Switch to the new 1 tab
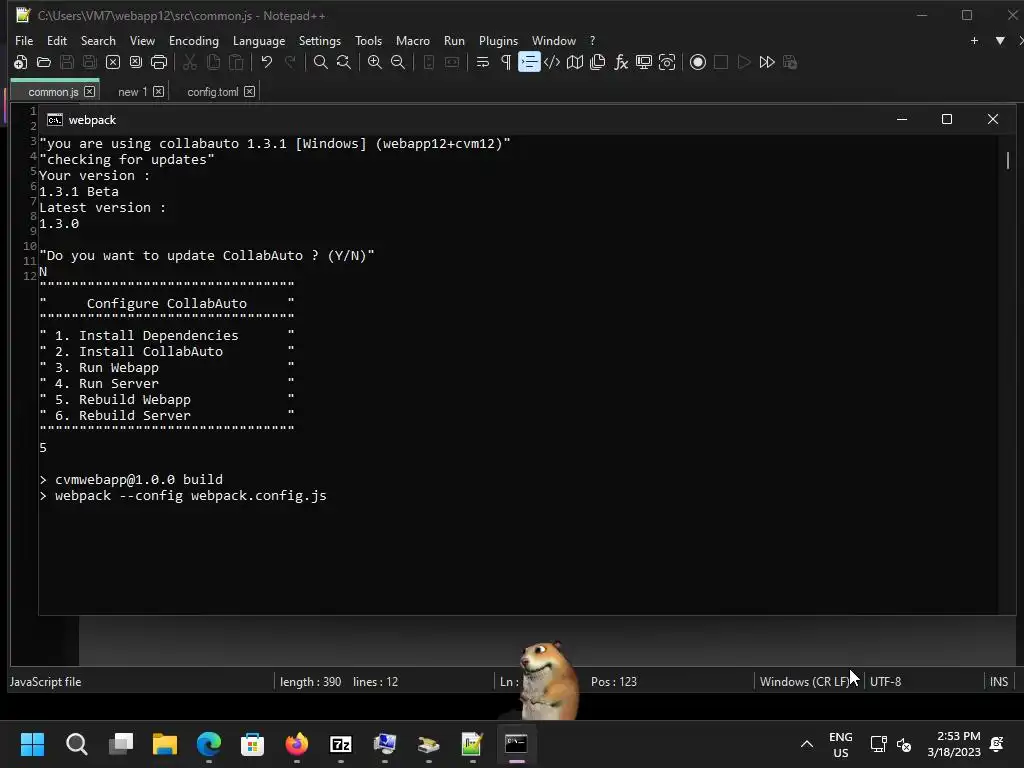Viewport: 1024px width, 768px height. 133,92
